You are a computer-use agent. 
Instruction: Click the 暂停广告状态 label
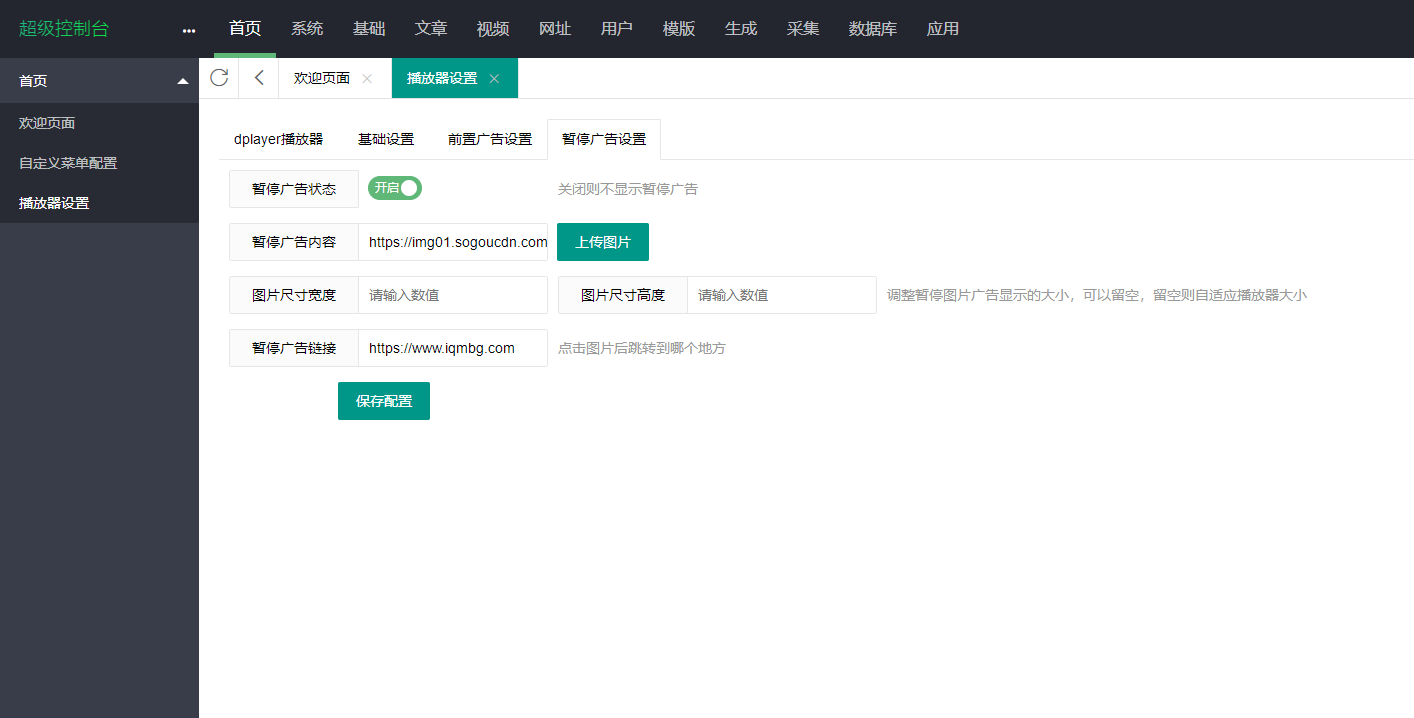(x=294, y=189)
